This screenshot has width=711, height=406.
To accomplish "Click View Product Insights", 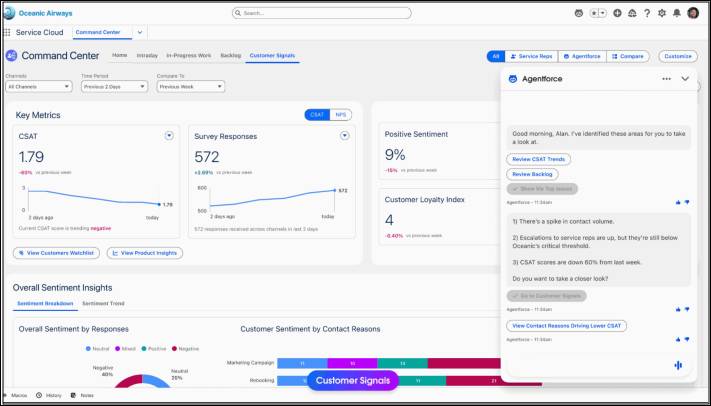I will 145,253.
